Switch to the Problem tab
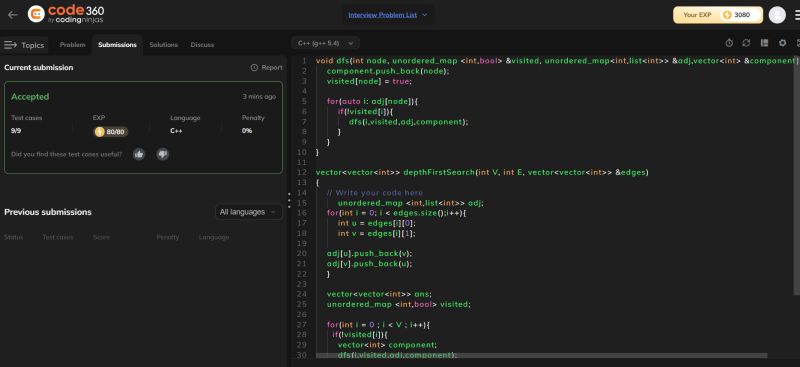Viewport: 800px width, 367px height. pyautogui.click(x=72, y=45)
